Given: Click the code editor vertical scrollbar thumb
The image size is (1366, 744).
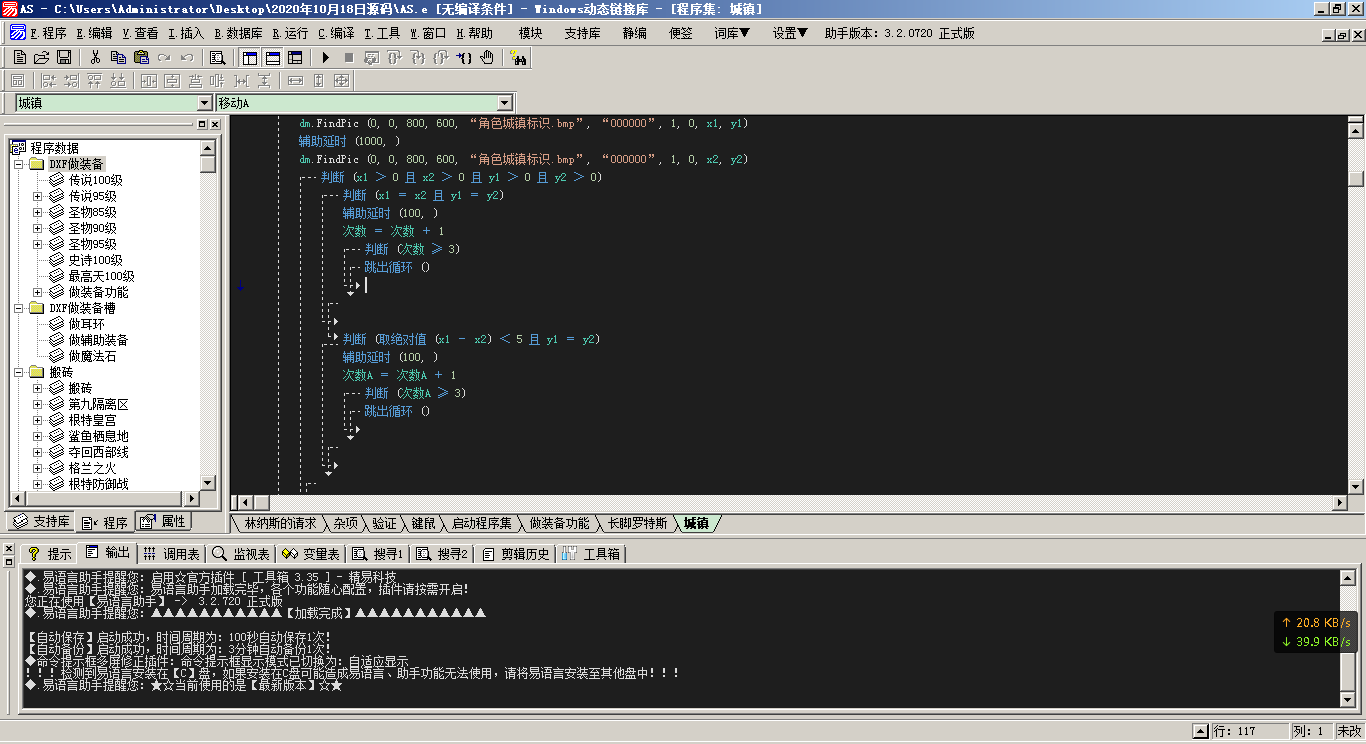Looking at the screenshot, I should click(x=1356, y=179).
